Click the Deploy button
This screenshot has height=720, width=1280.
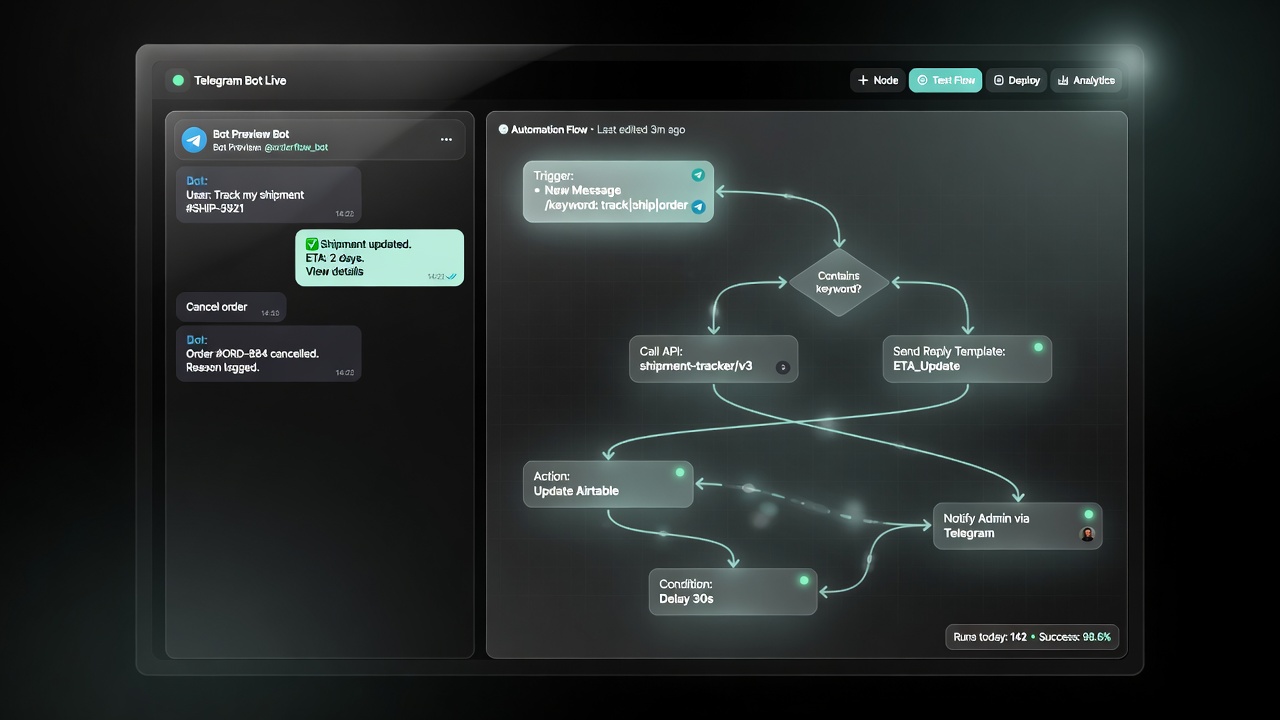1016,80
